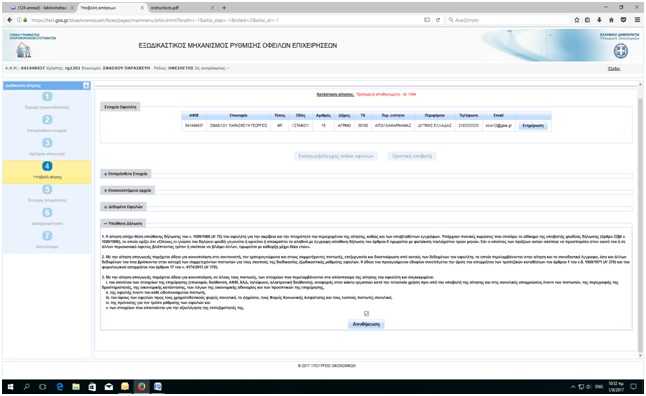Screen dimensions: 646x396
Task: Click the taskbar volume icon
Action: click(589, 387)
